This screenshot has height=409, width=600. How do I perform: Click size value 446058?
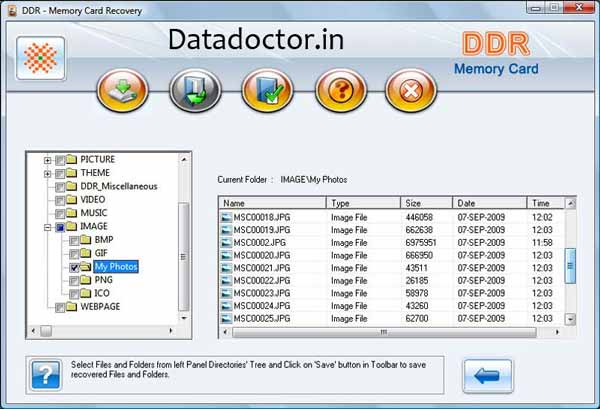(419, 217)
